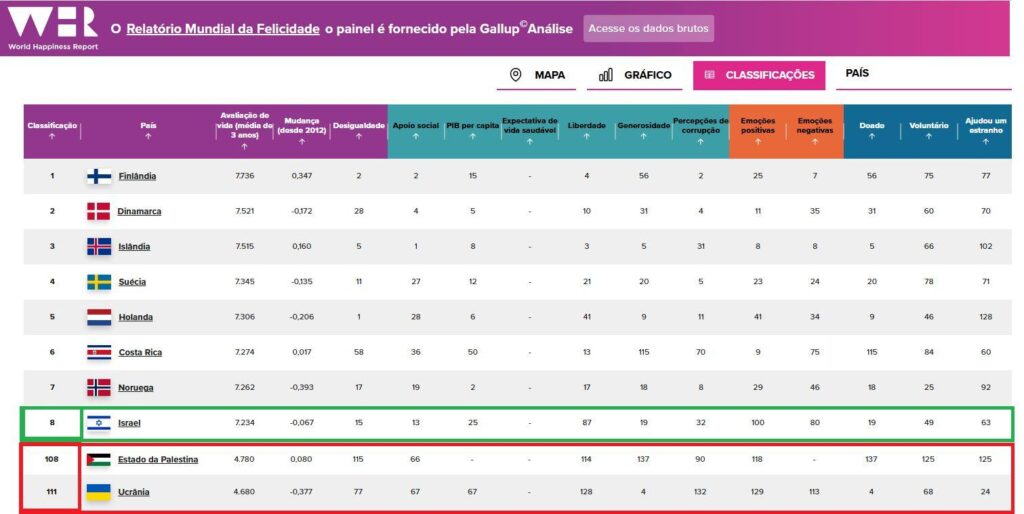Select the CLASSIFICAÇÕES tab

[759, 75]
